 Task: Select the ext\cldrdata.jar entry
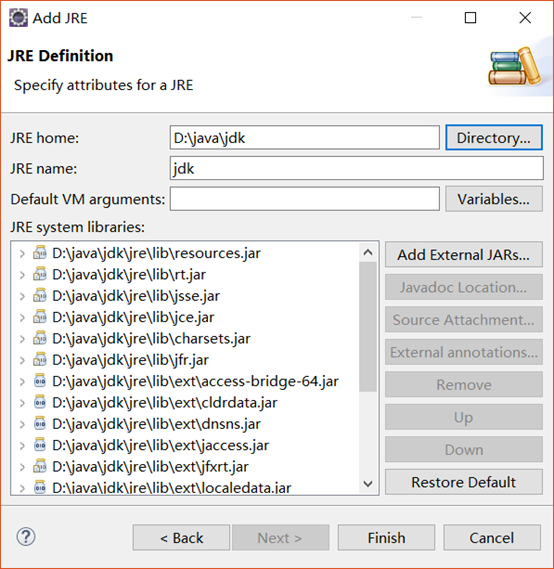(165, 403)
